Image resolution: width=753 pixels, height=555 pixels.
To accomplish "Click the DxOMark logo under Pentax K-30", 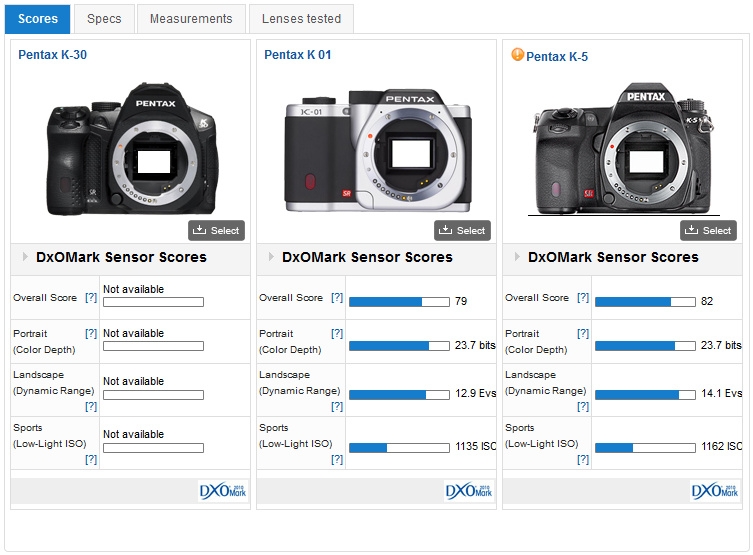I will point(223,491).
